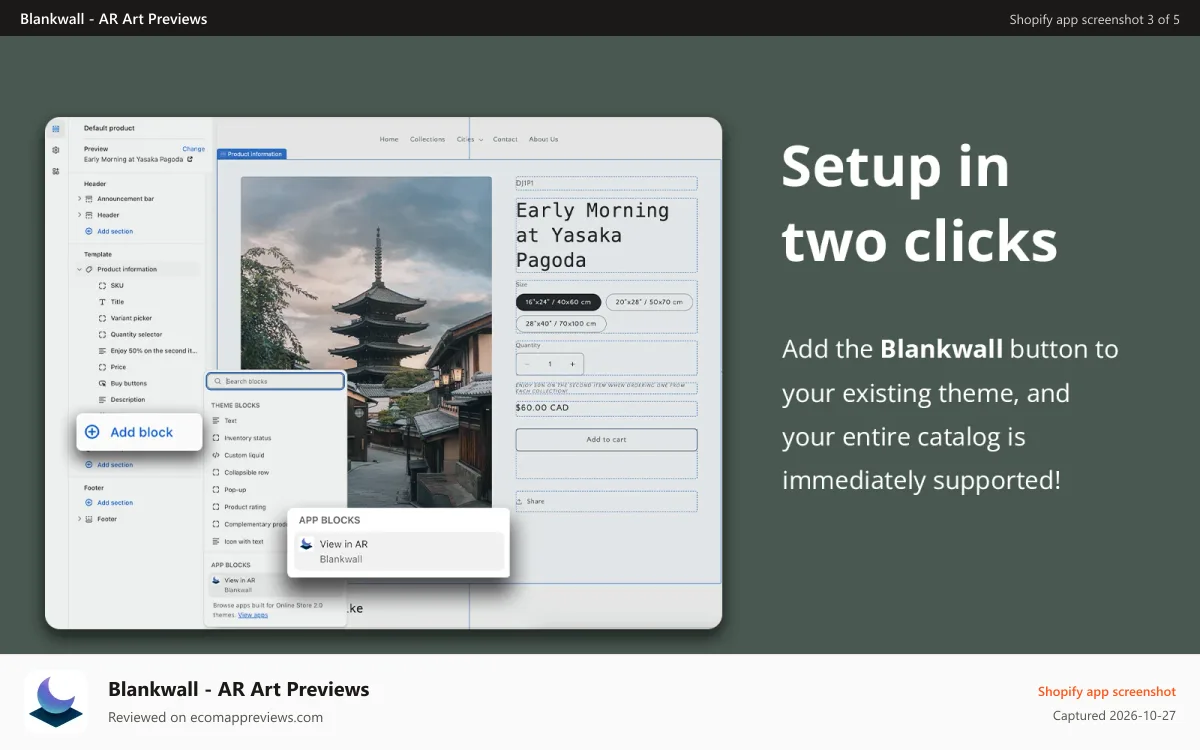
Task: Click the Buy buttons block icon
Action: [102, 384]
